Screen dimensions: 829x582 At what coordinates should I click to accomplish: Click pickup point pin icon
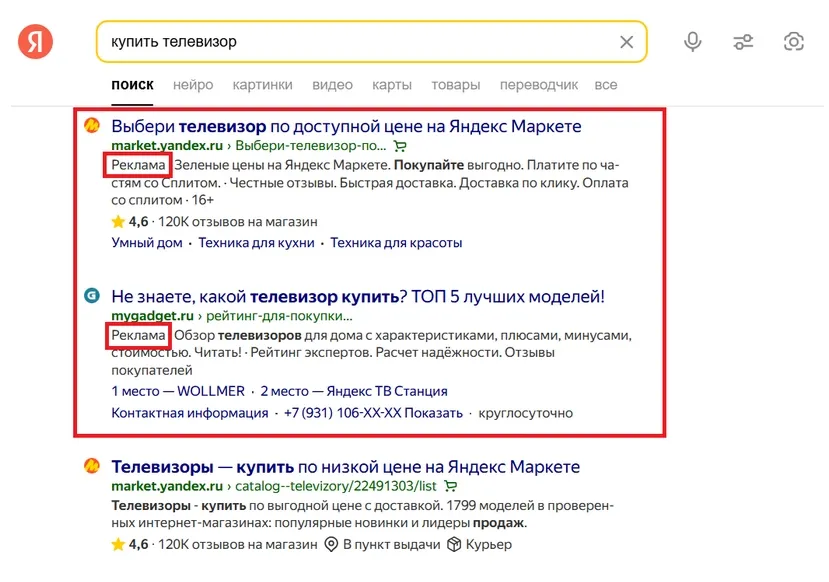click(331, 544)
